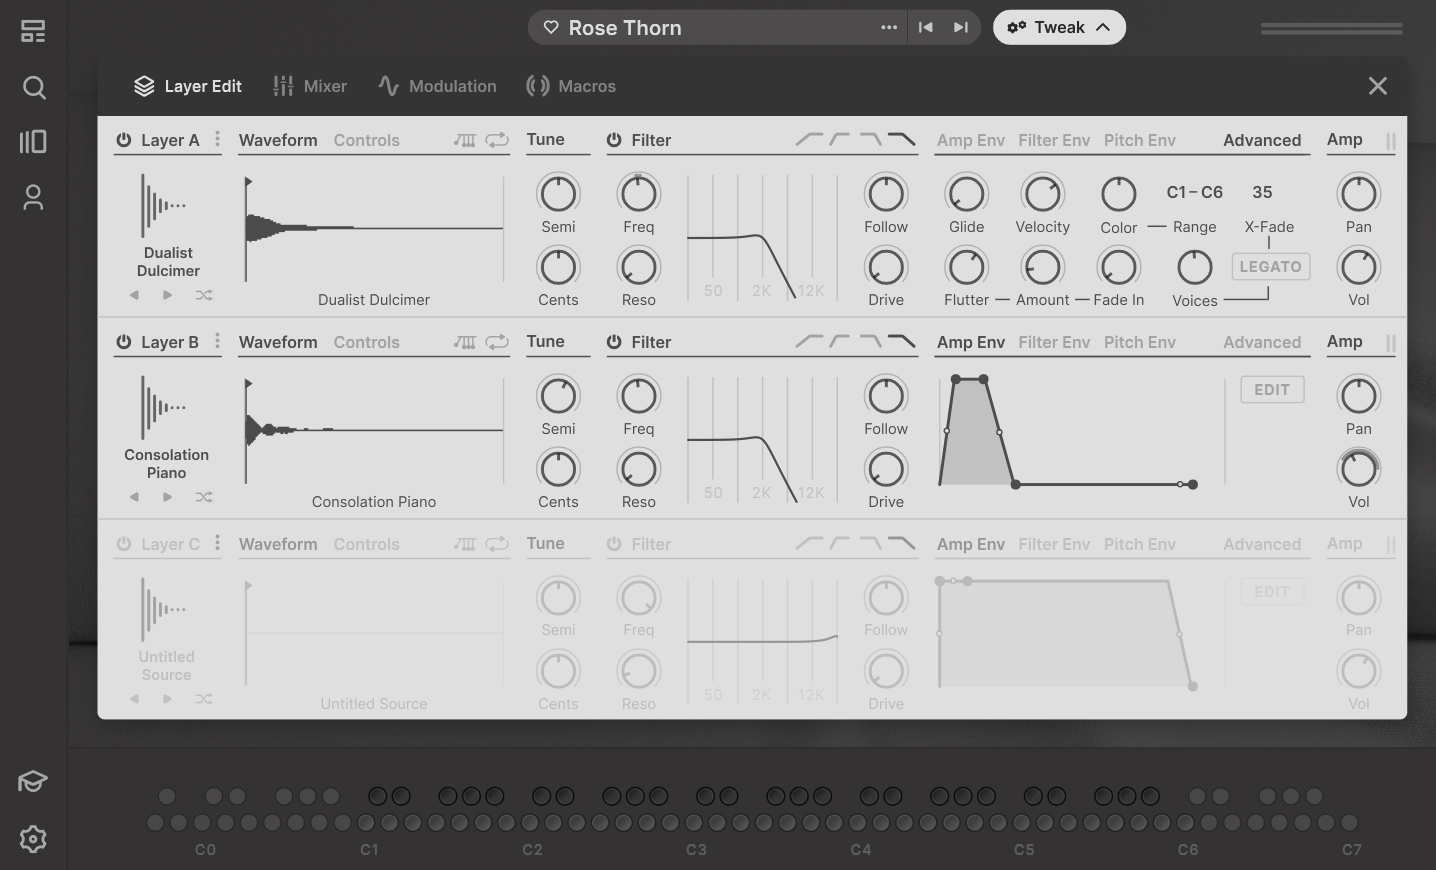
Task: Switch to the Modulation tab
Action: pyautogui.click(x=437, y=86)
